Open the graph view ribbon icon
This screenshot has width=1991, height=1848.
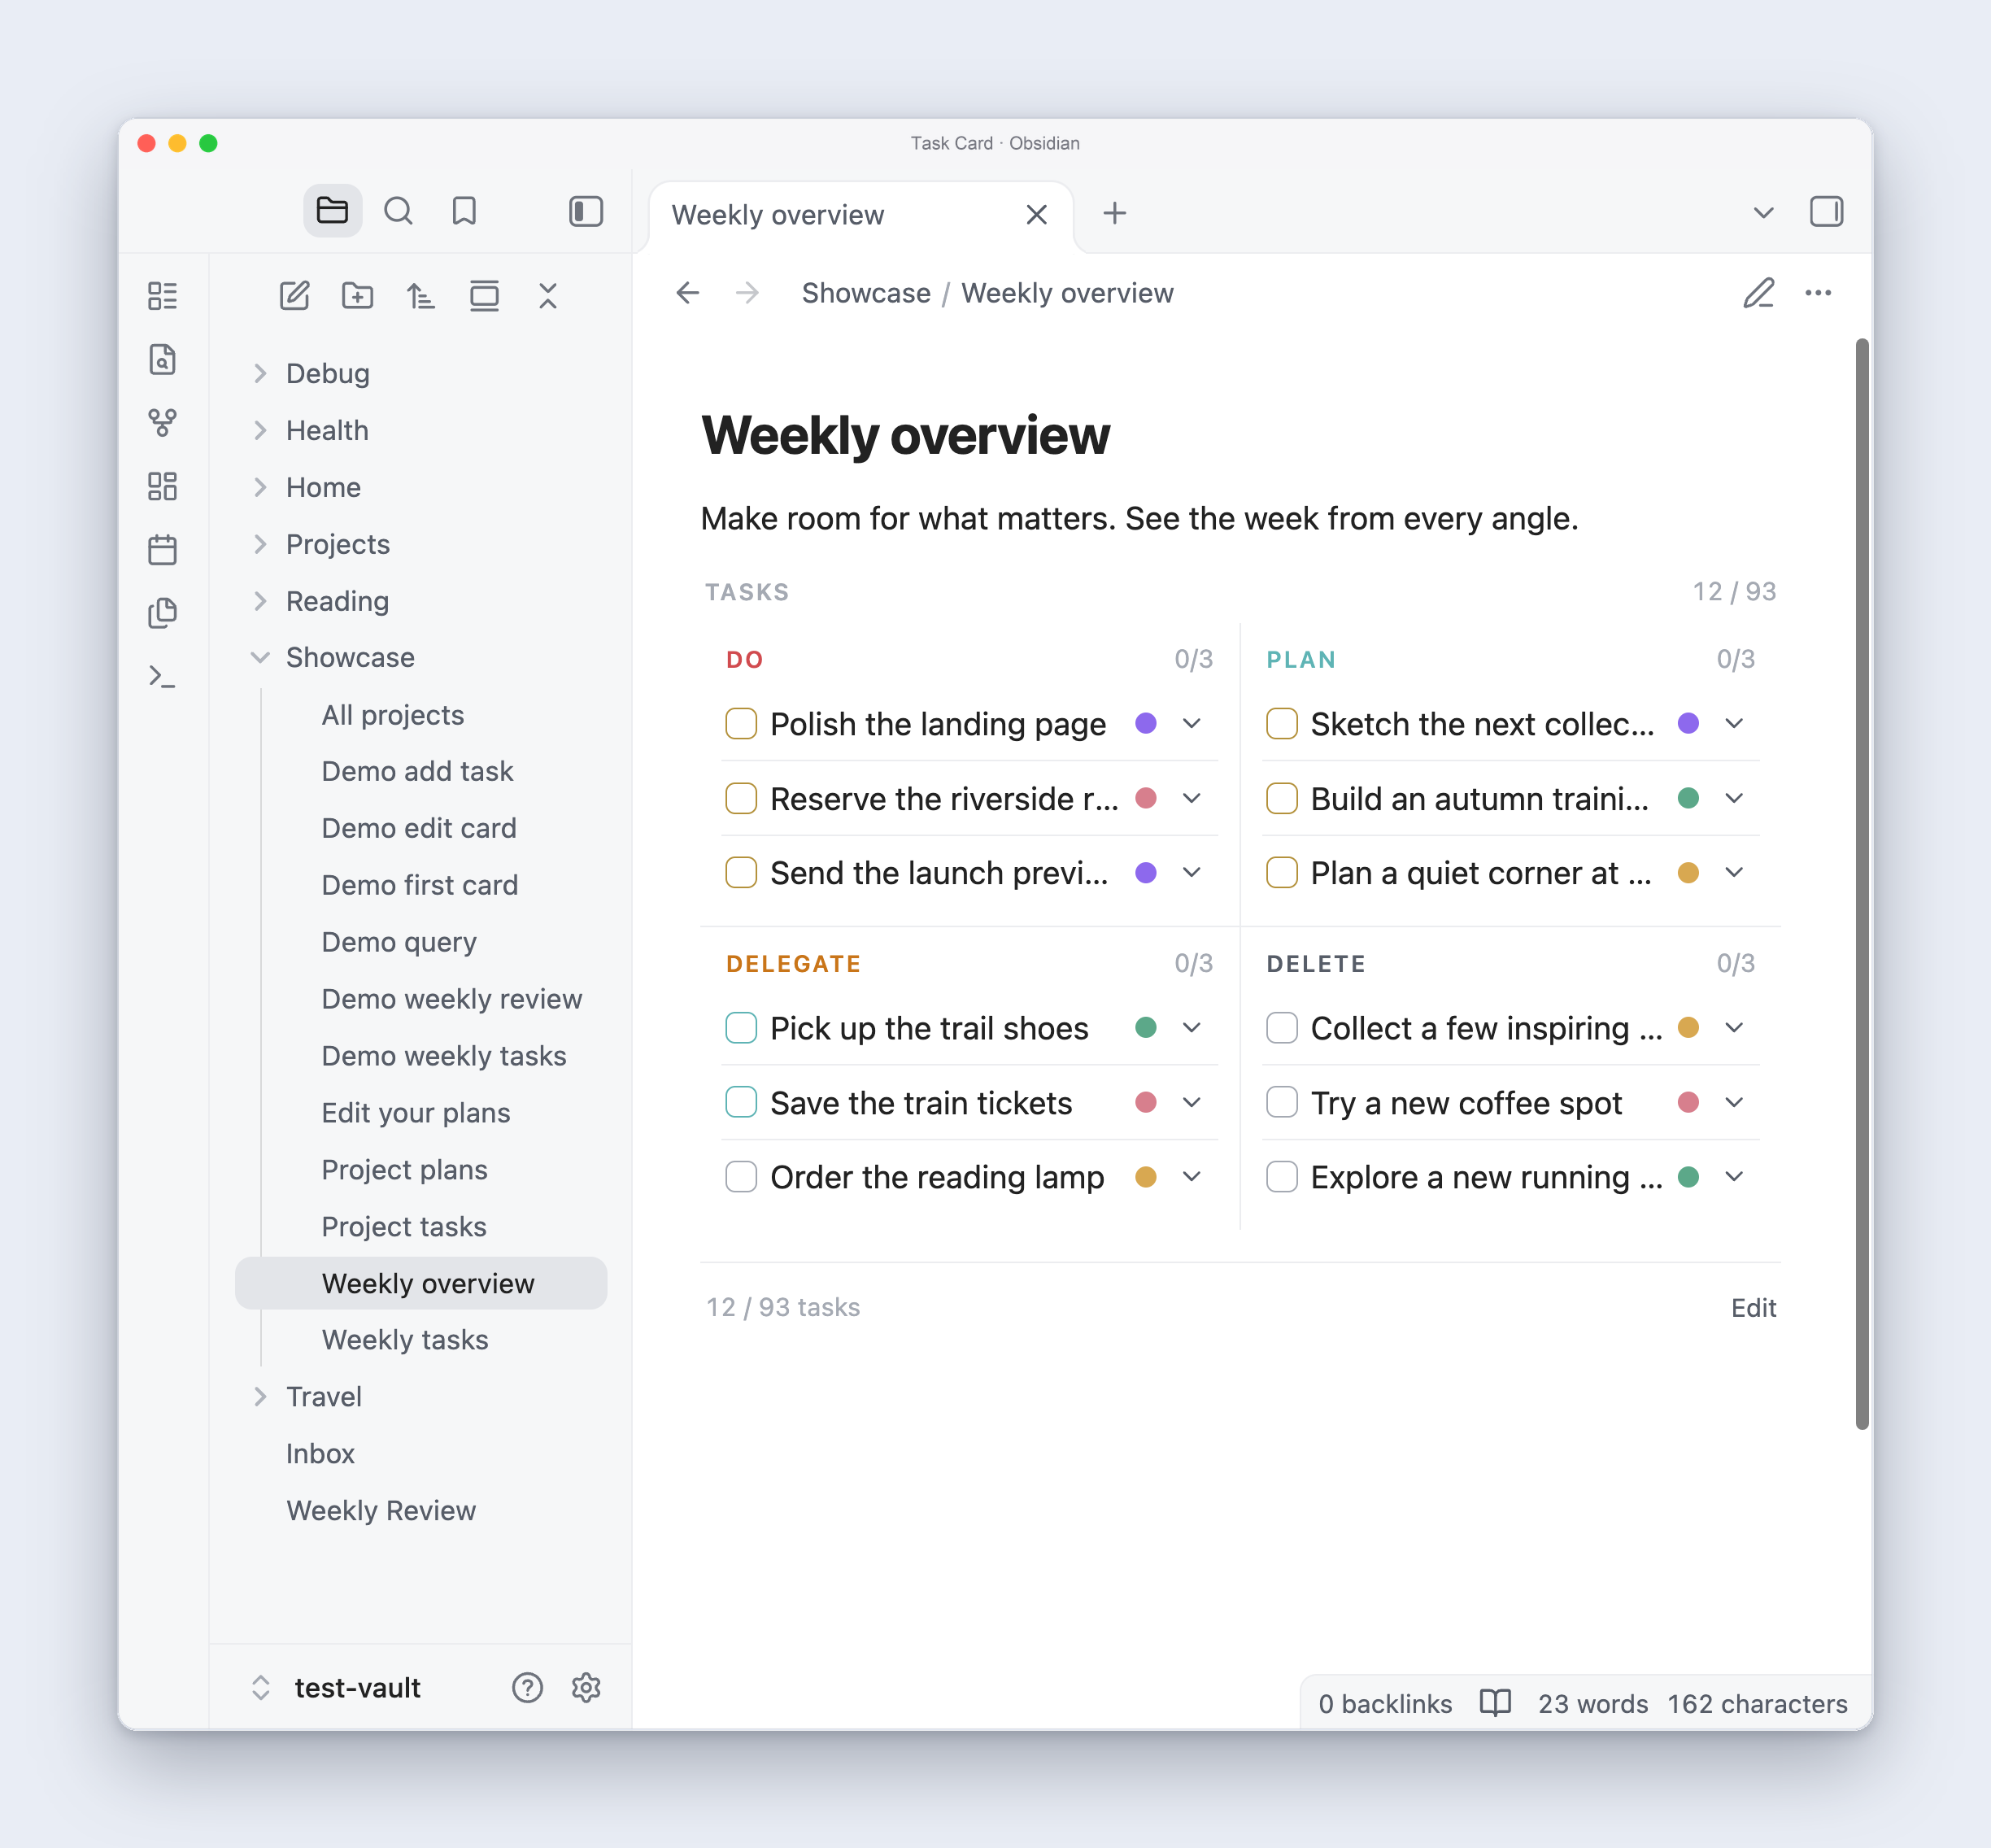point(162,423)
